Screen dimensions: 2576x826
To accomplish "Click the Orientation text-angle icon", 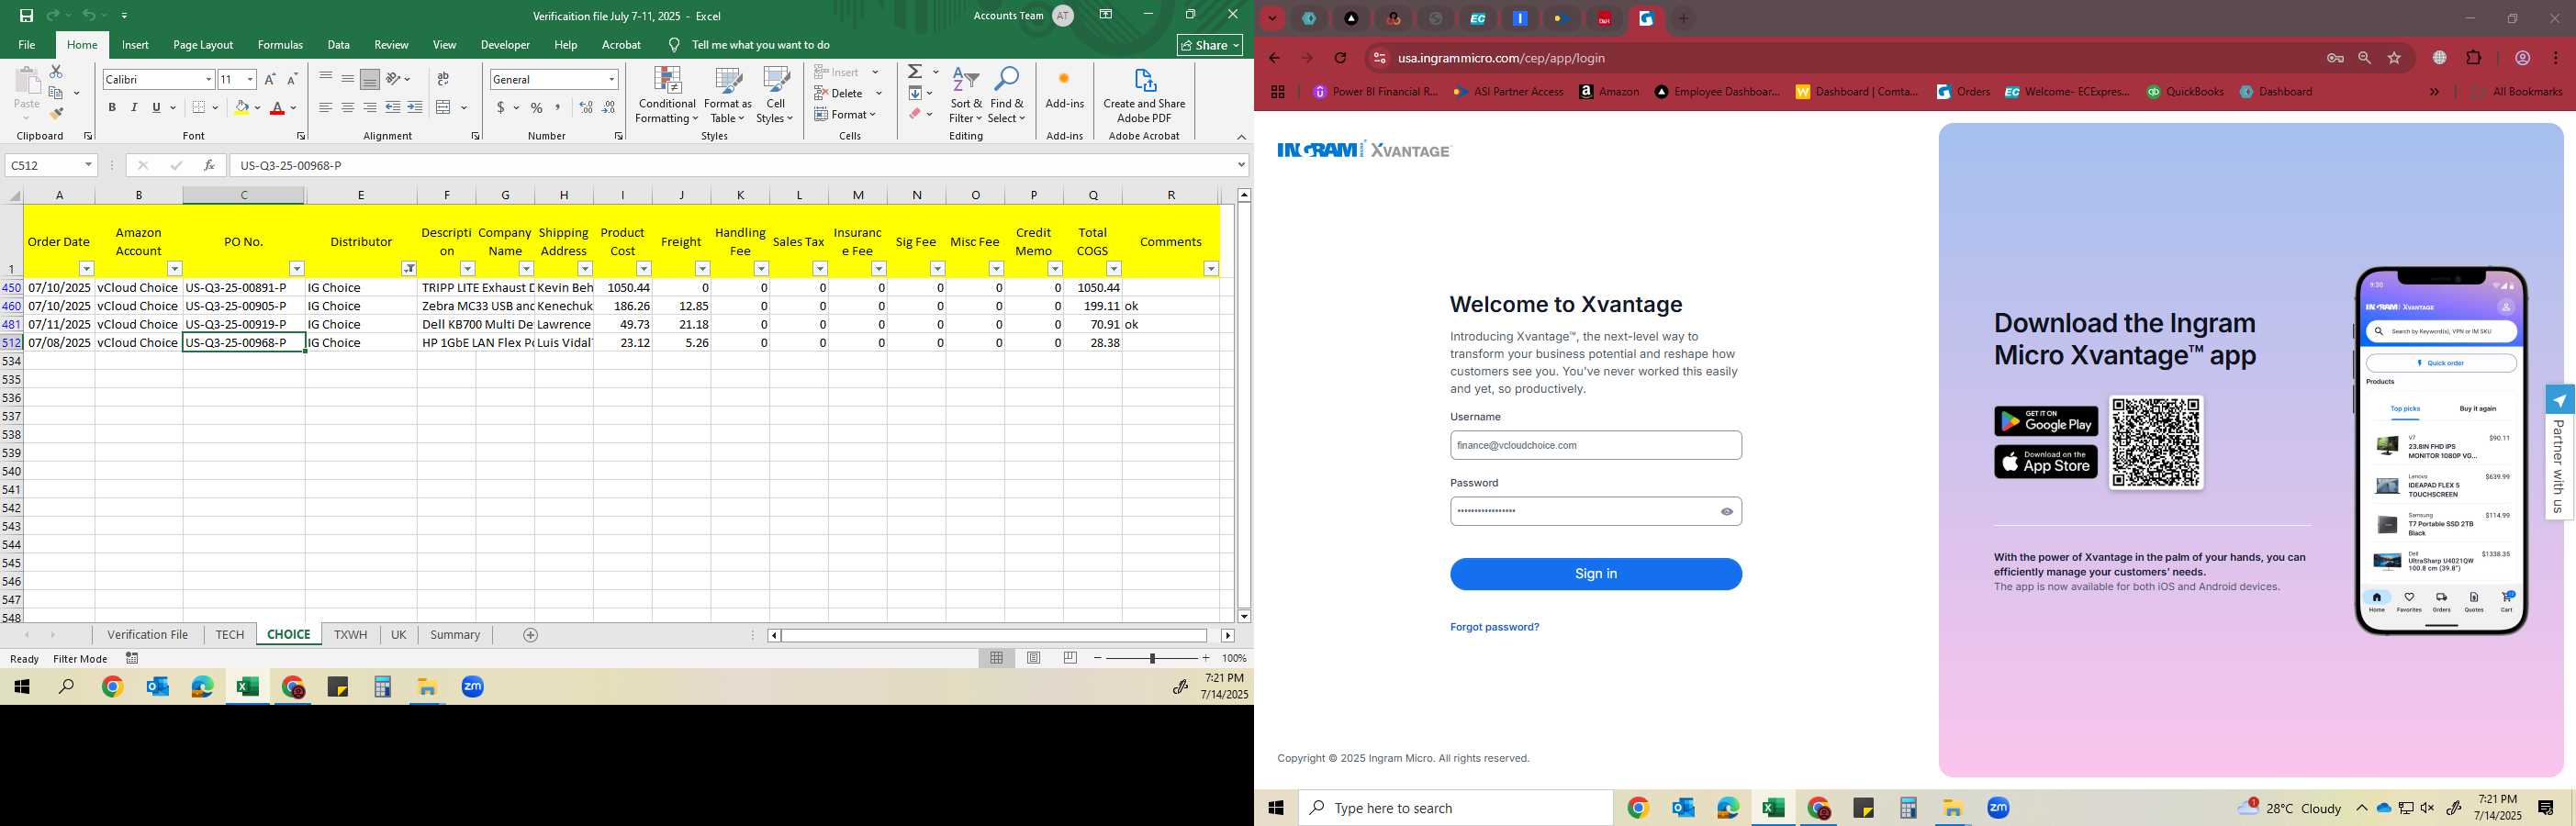I will click(394, 79).
